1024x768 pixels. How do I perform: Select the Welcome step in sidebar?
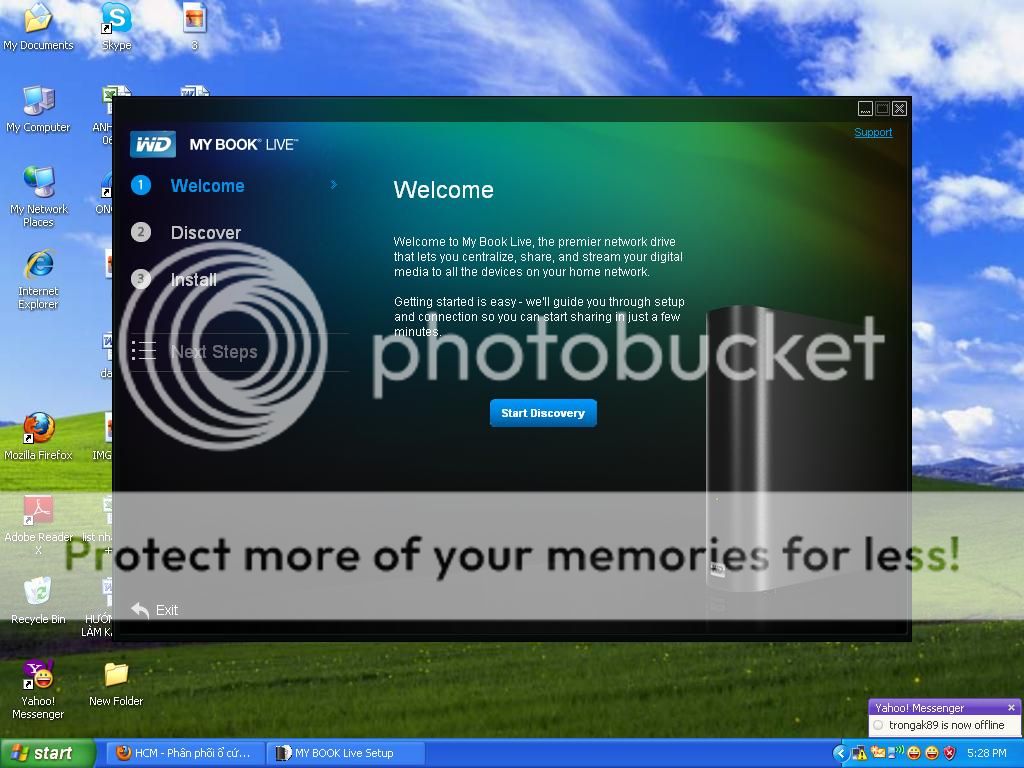207,186
